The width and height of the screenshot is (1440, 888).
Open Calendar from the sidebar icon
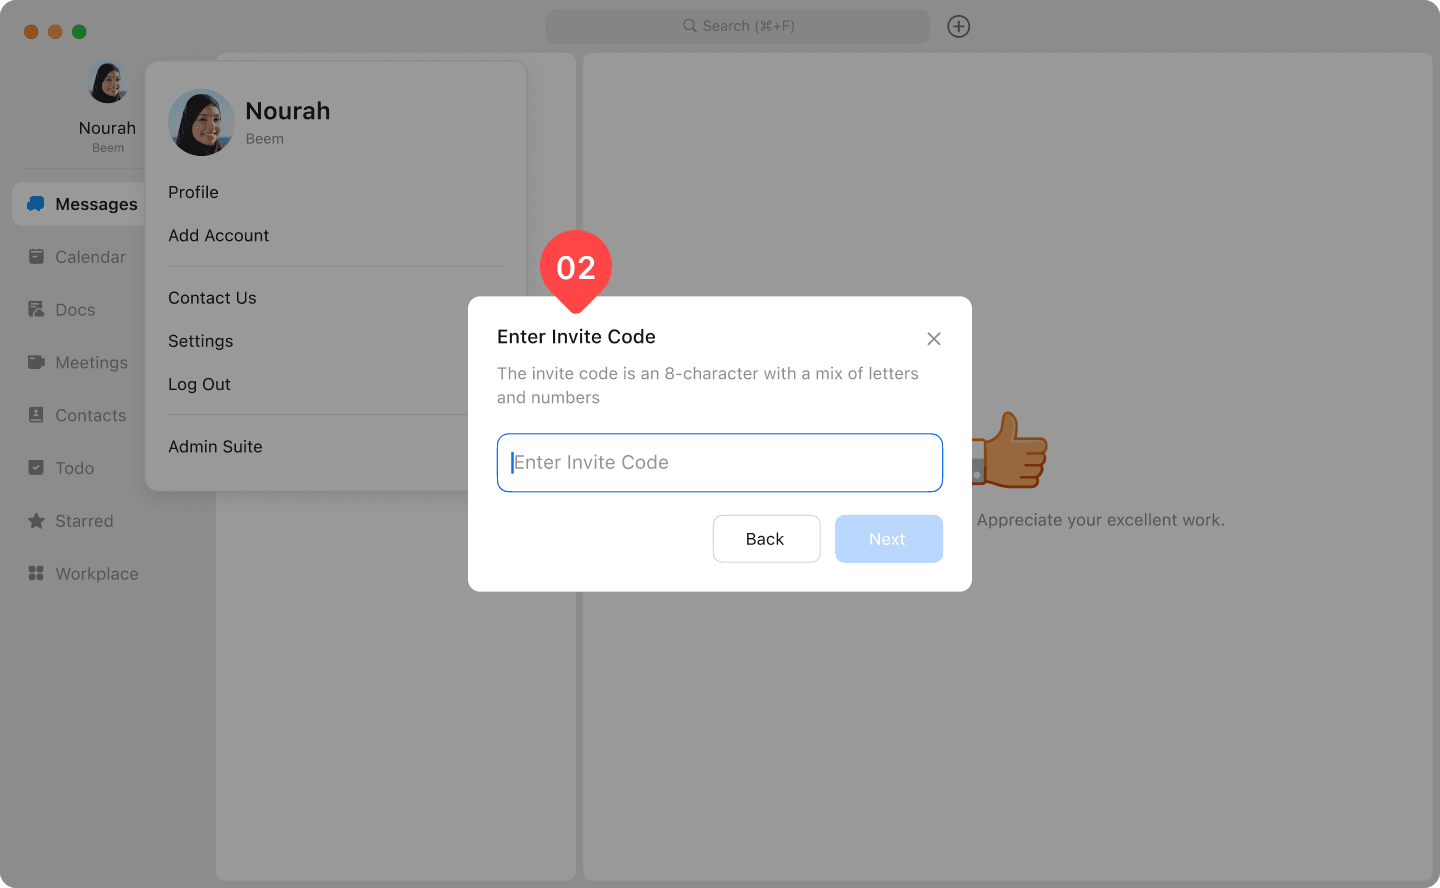pos(36,257)
